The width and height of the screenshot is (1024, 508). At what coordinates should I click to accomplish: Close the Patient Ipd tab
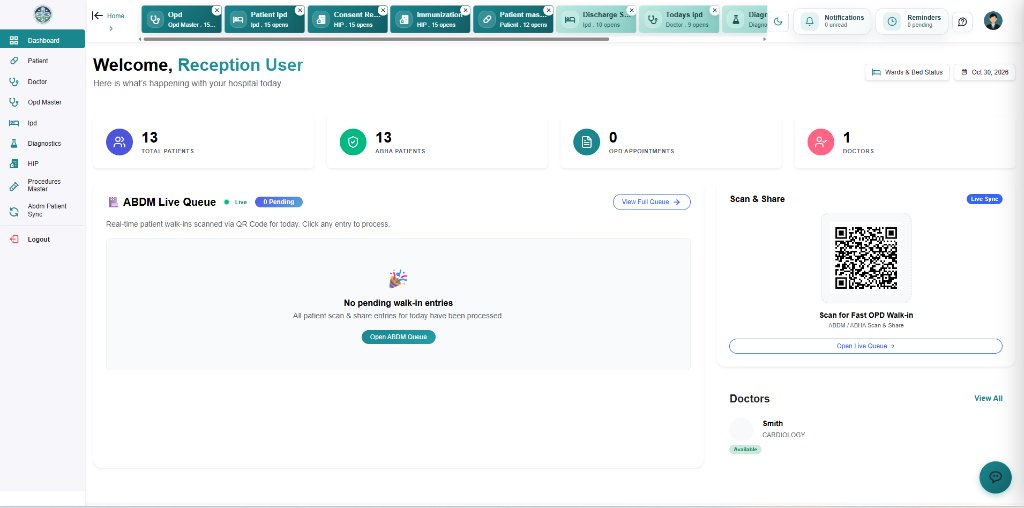pyautogui.click(x=300, y=10)
